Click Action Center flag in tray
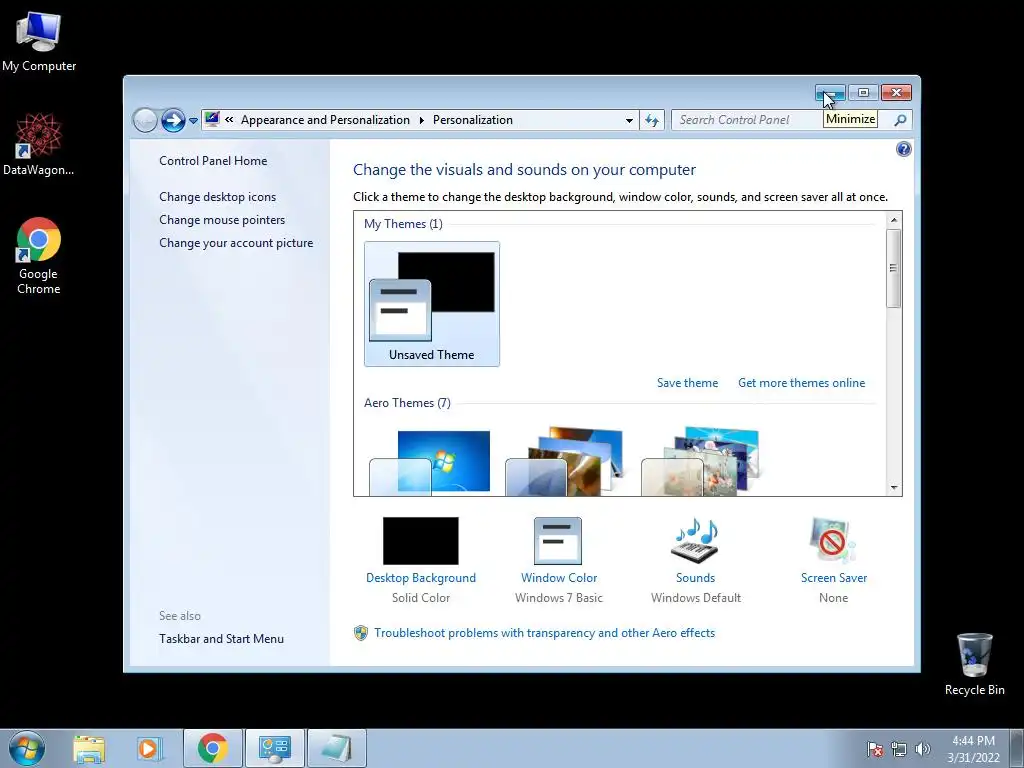 [x=875, y=749]
